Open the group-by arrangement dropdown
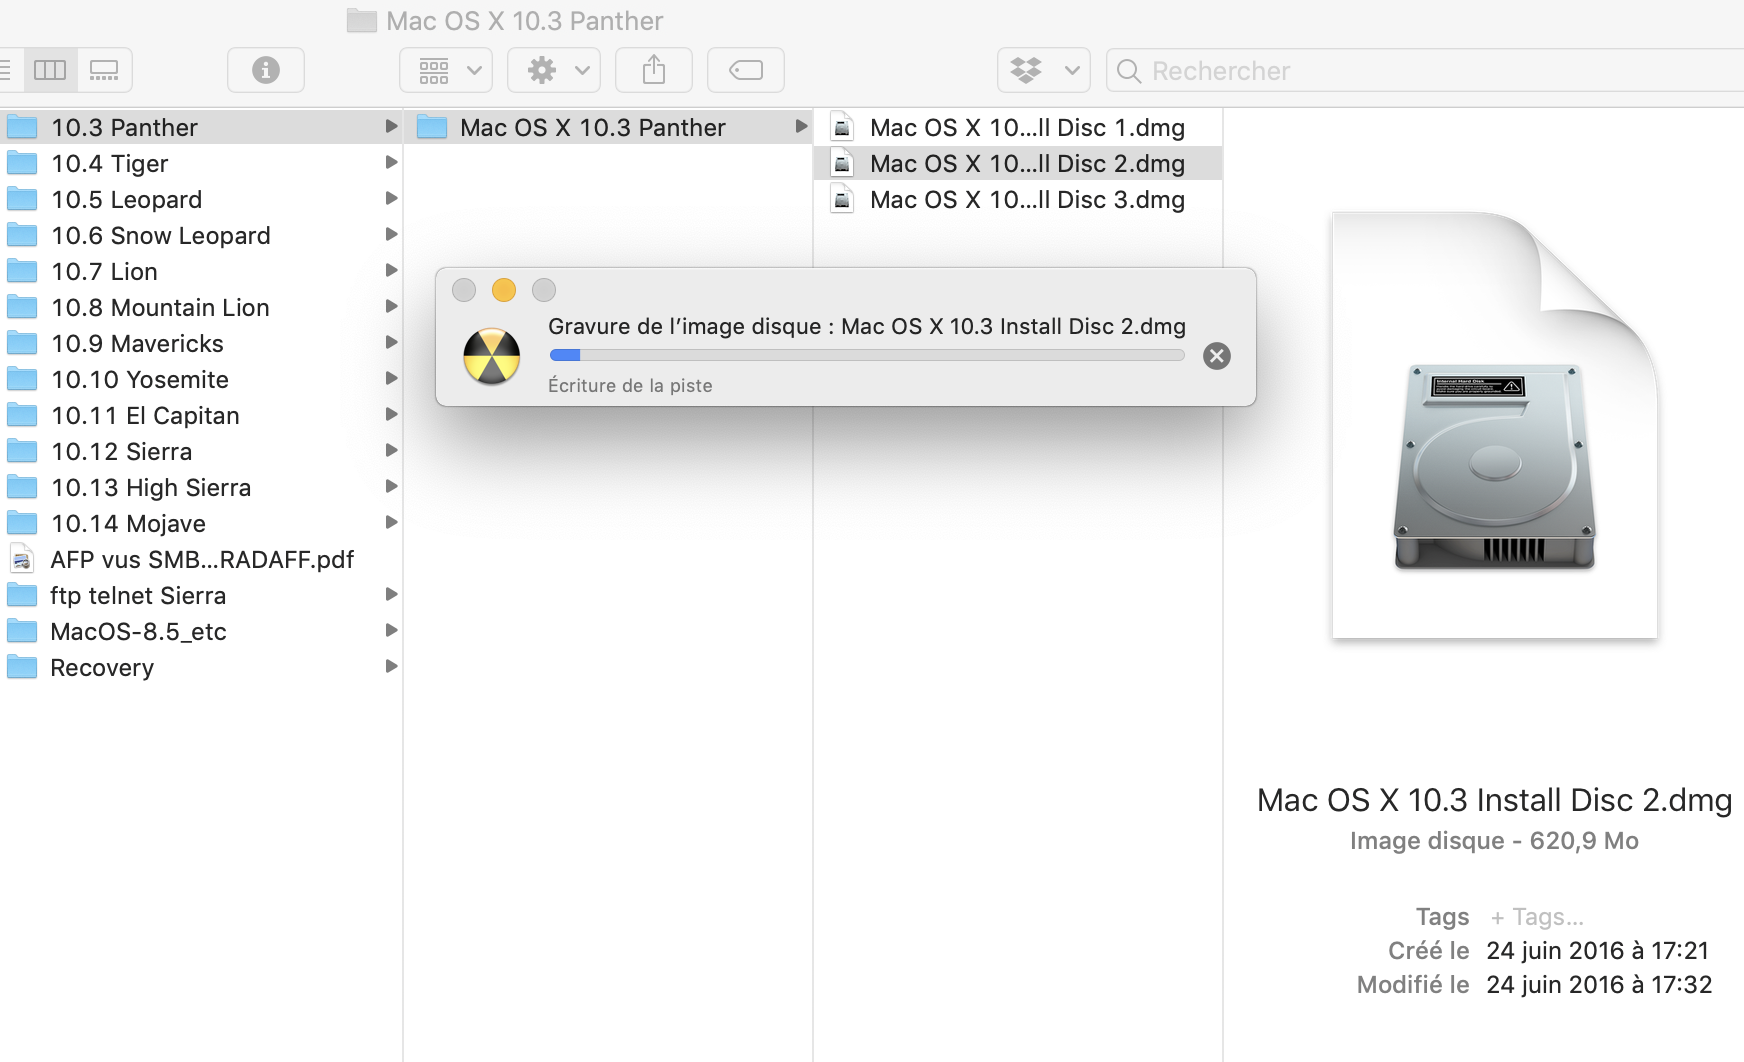The width and height of the screenshot is (1744, 1062). 446,70
